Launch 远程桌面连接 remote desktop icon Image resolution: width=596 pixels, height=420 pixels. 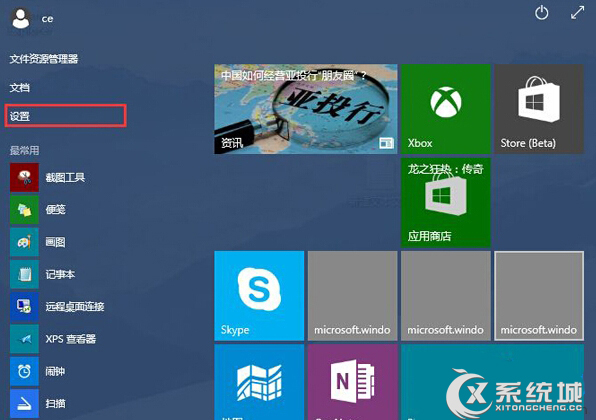[24, 307]
